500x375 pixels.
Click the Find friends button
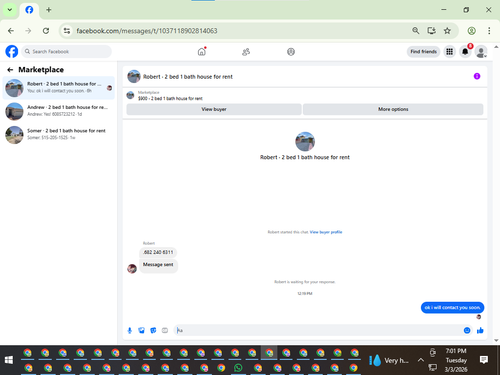(x=423, y=52)
